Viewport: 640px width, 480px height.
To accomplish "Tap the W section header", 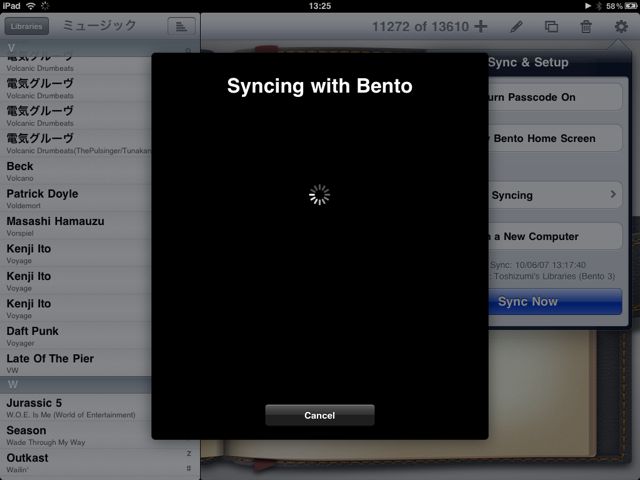I will coord(76,384).
